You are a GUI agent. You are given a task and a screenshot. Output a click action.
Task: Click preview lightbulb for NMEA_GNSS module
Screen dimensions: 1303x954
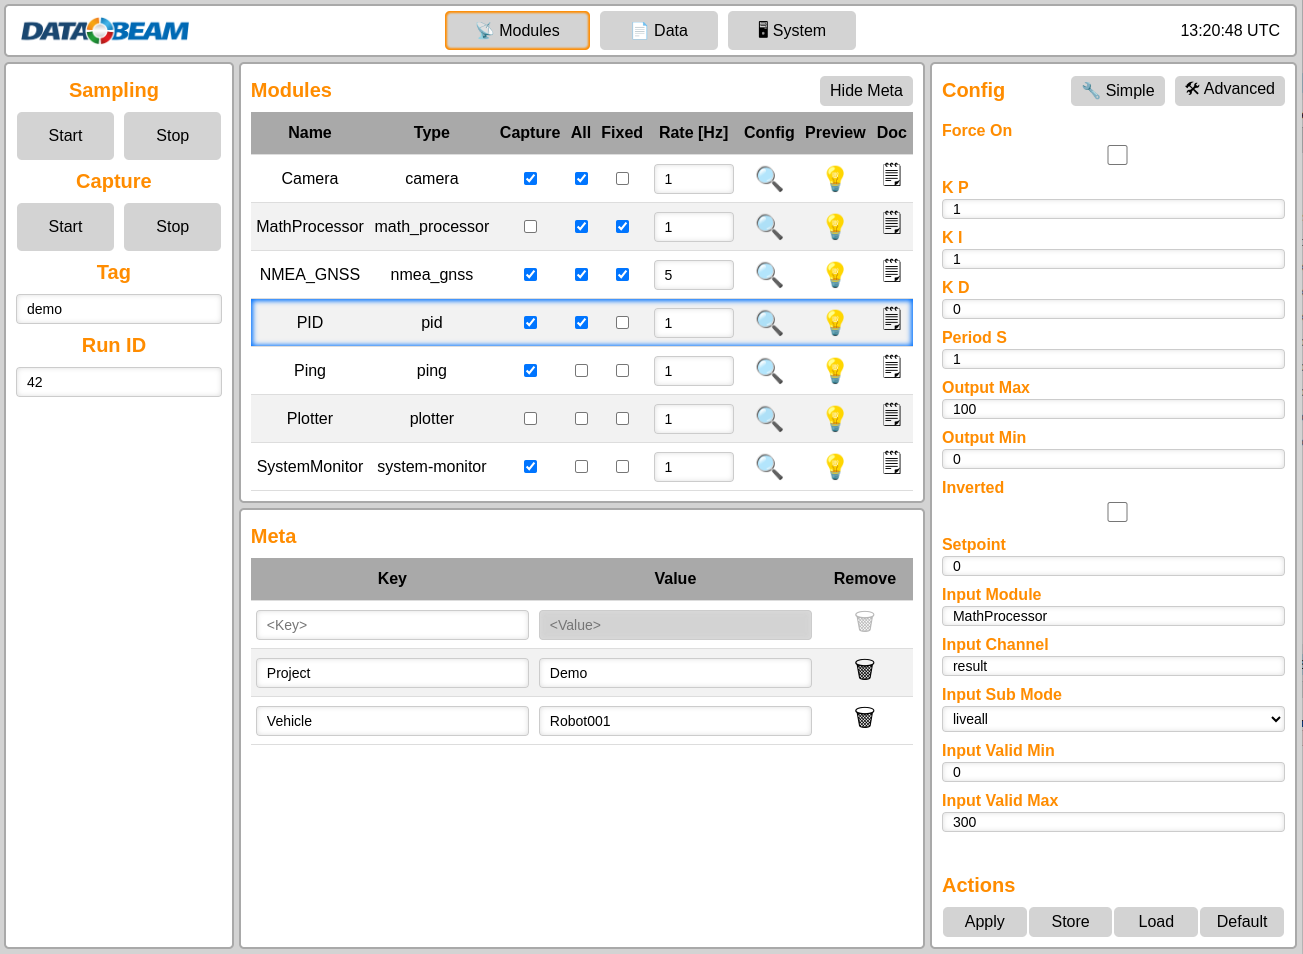[x=835, y=275]
